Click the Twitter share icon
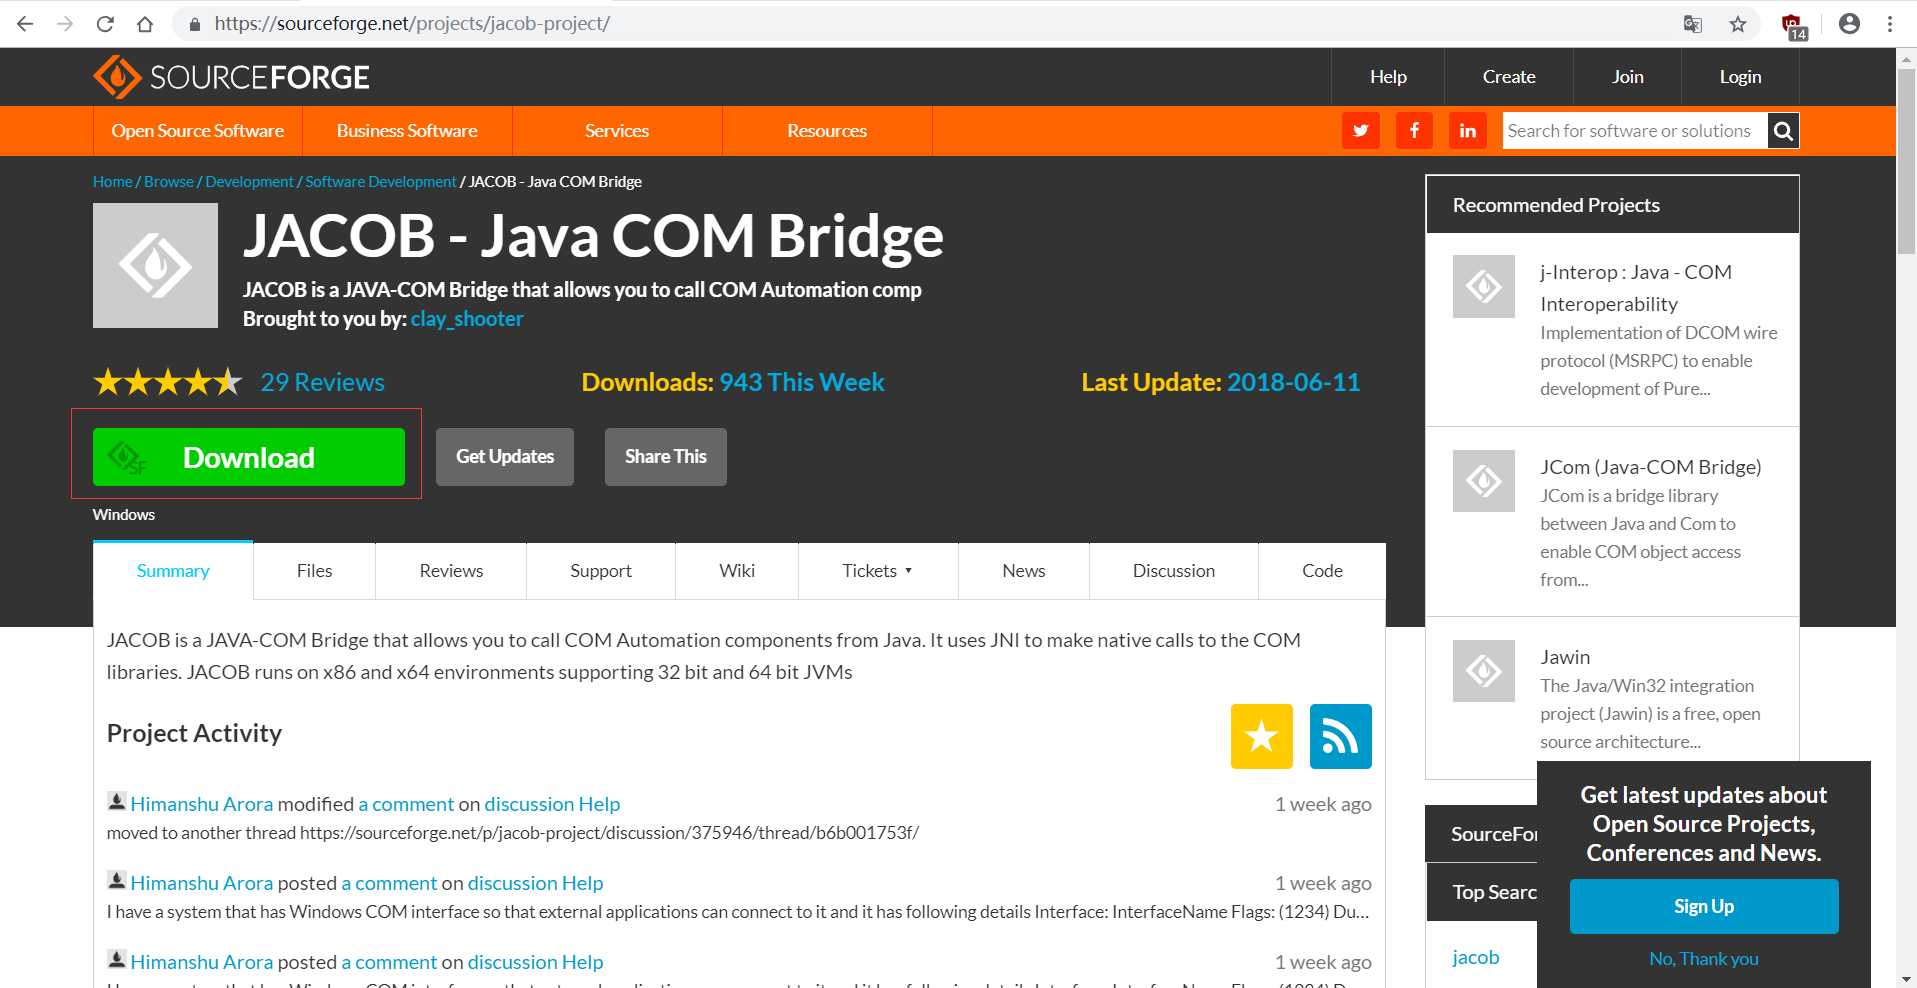Viewport: 1917px width, 988px height. 1360,131
